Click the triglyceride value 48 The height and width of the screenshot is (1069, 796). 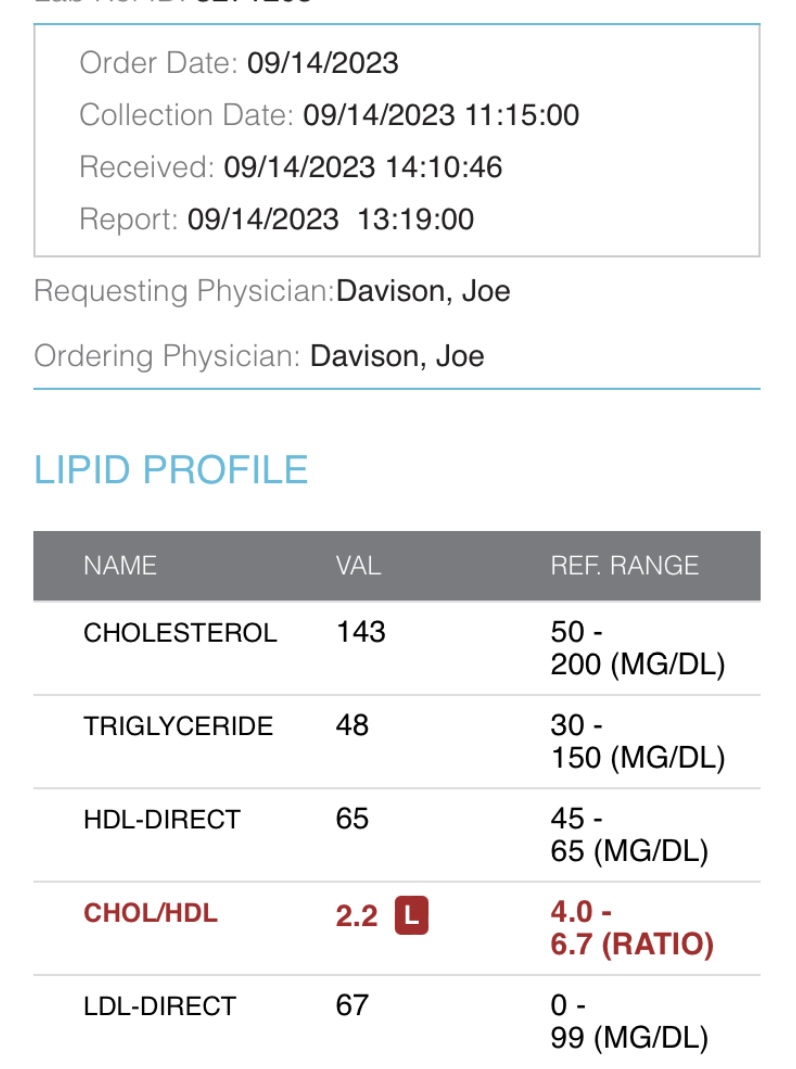click(x=352, y=725)
